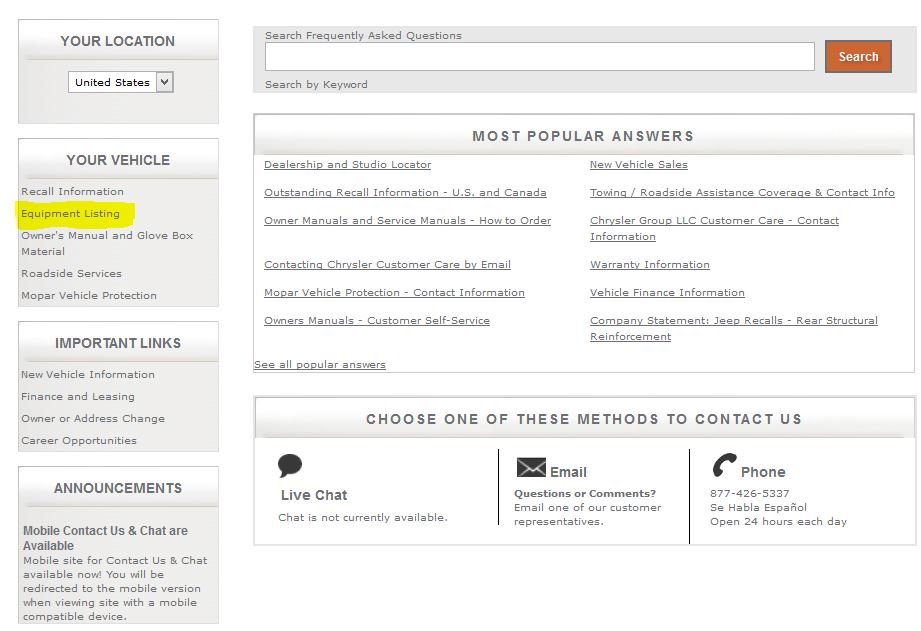Click the Email envelope icon
Image resolution: width=921 pixels, height=631 pixels.
tap(531, 468)
